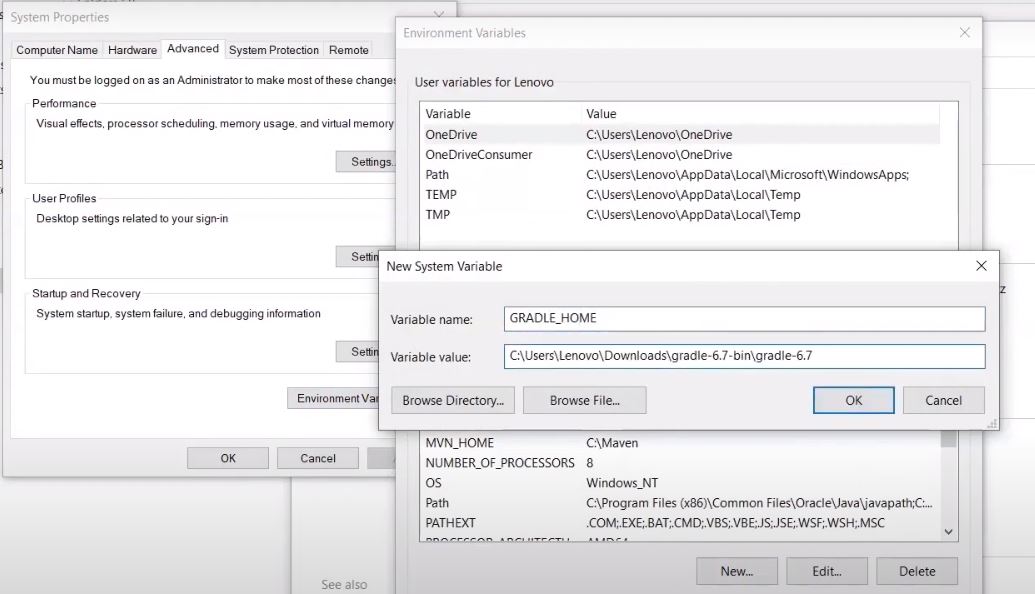Click the scrollbar down arrow in system variables
Screen dimensions: 1035x594
pyautogui.click(x=948, y=533)
